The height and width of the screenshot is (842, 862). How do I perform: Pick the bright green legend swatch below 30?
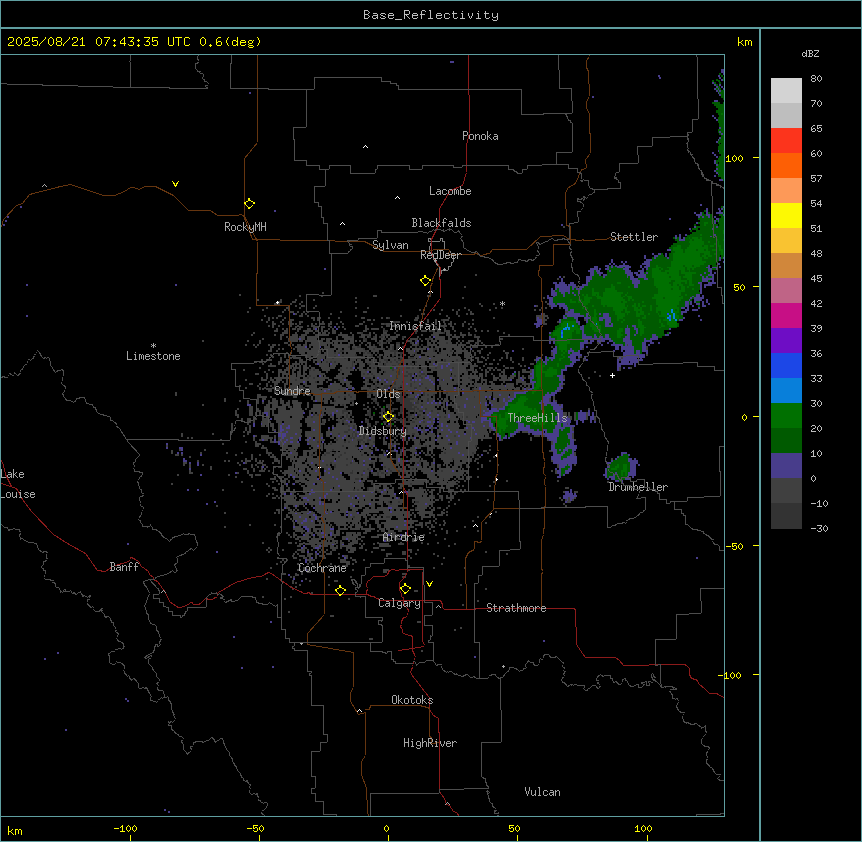pyautogui.click(x=786, y=416)
